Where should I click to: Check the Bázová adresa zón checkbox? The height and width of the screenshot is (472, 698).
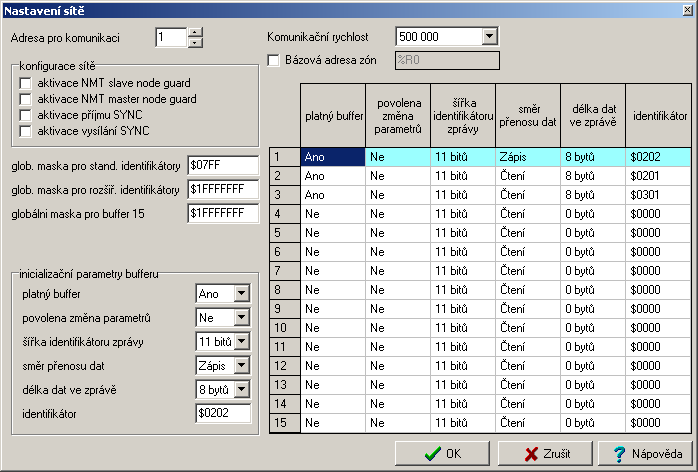(x=273, y=60)
